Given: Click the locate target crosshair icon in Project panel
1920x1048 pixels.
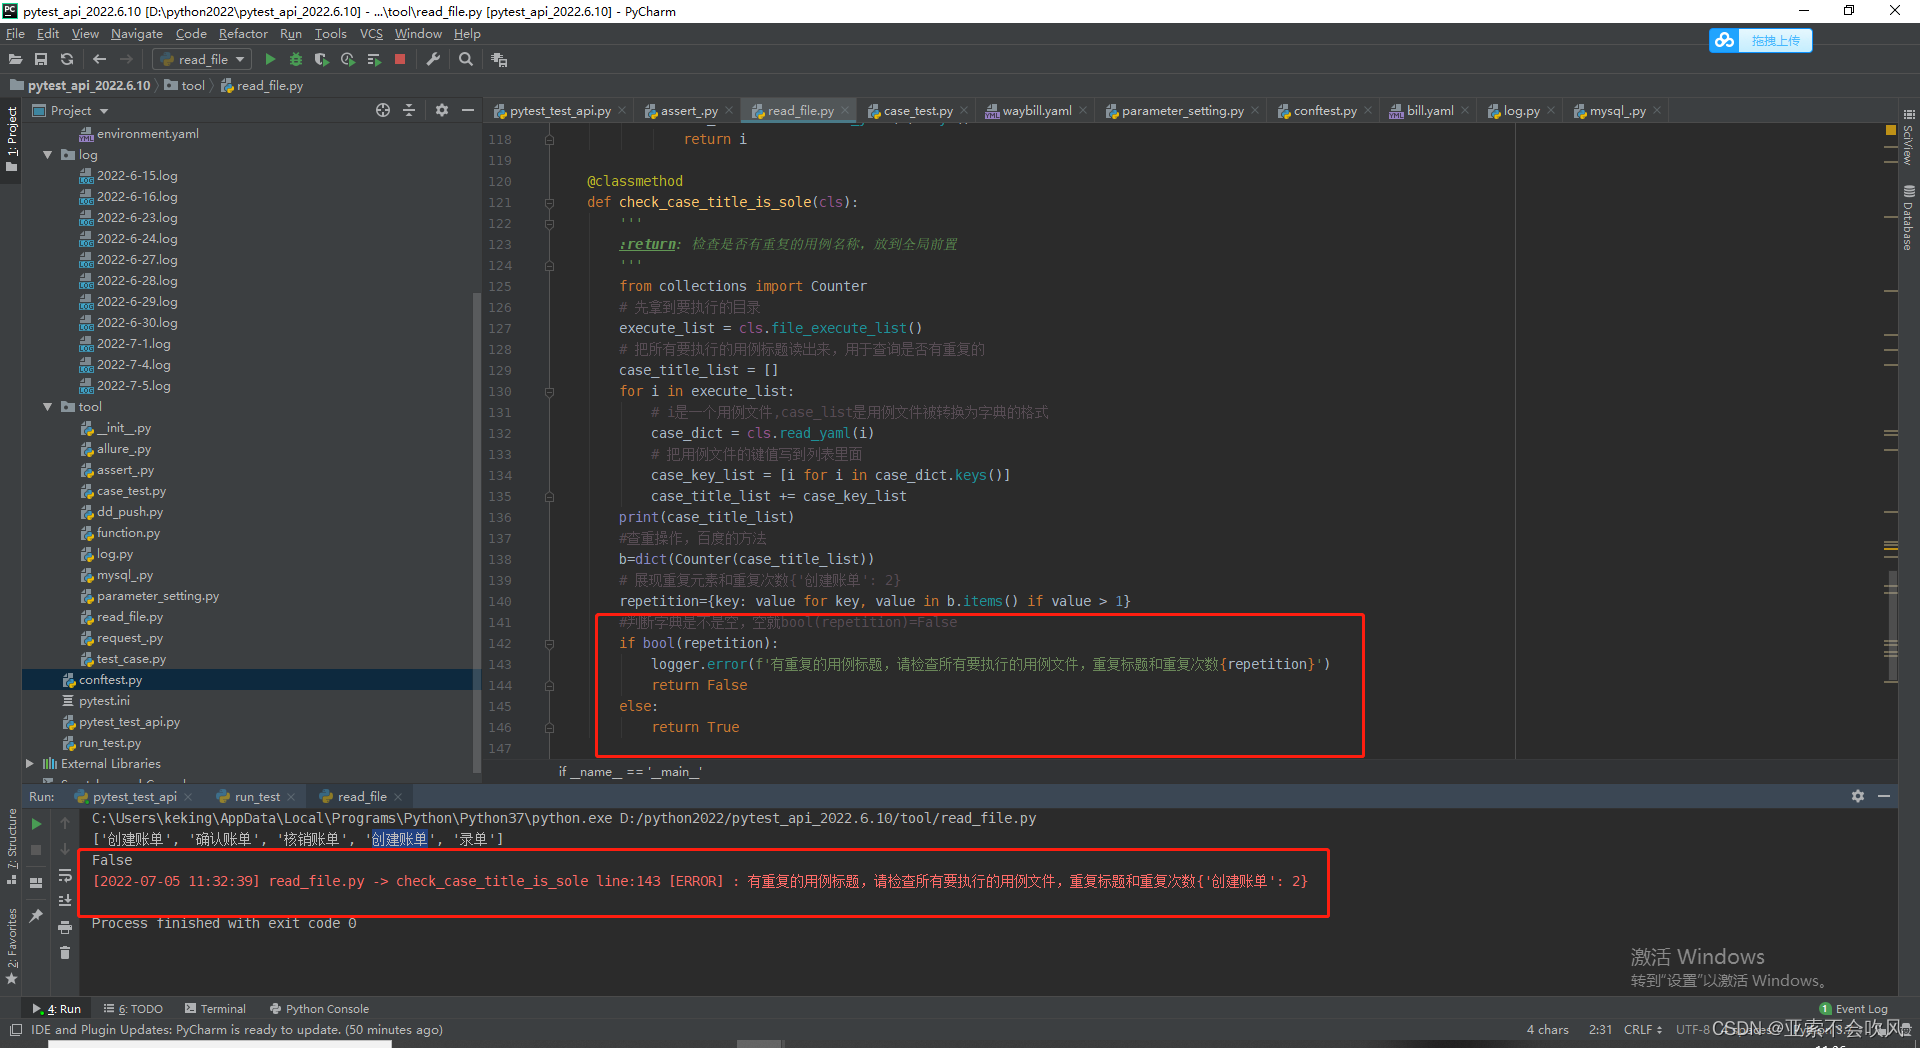Looking at the screenshot, I should [383, 110].
